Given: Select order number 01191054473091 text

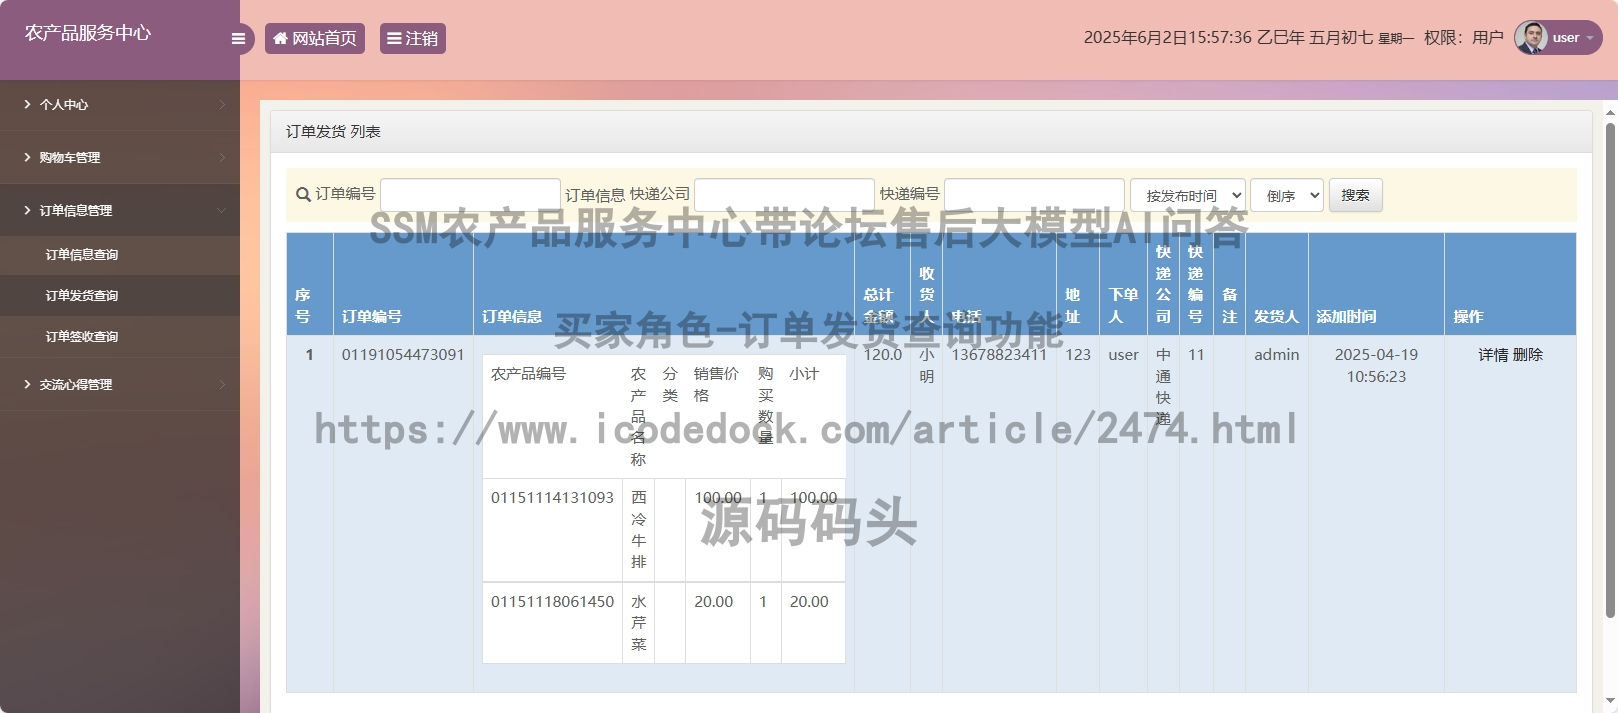Looking at the screenshot, I should 403,355.
